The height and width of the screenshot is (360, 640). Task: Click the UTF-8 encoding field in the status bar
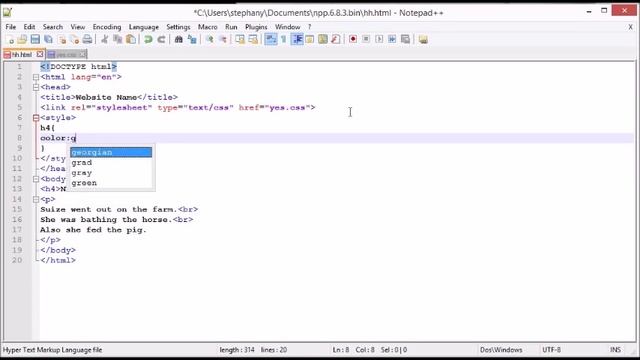click(x=551, y=350)
